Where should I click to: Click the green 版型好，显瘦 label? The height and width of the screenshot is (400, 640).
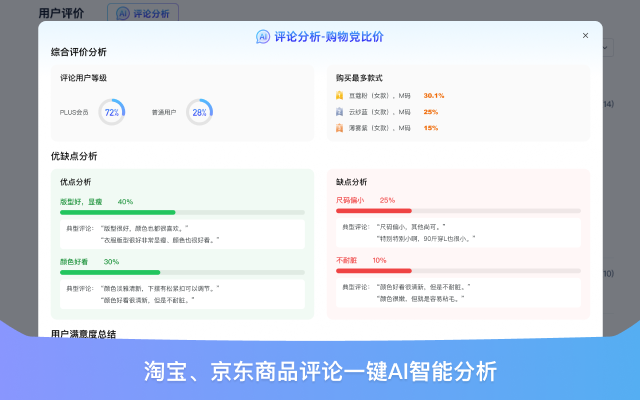(81, 202)
